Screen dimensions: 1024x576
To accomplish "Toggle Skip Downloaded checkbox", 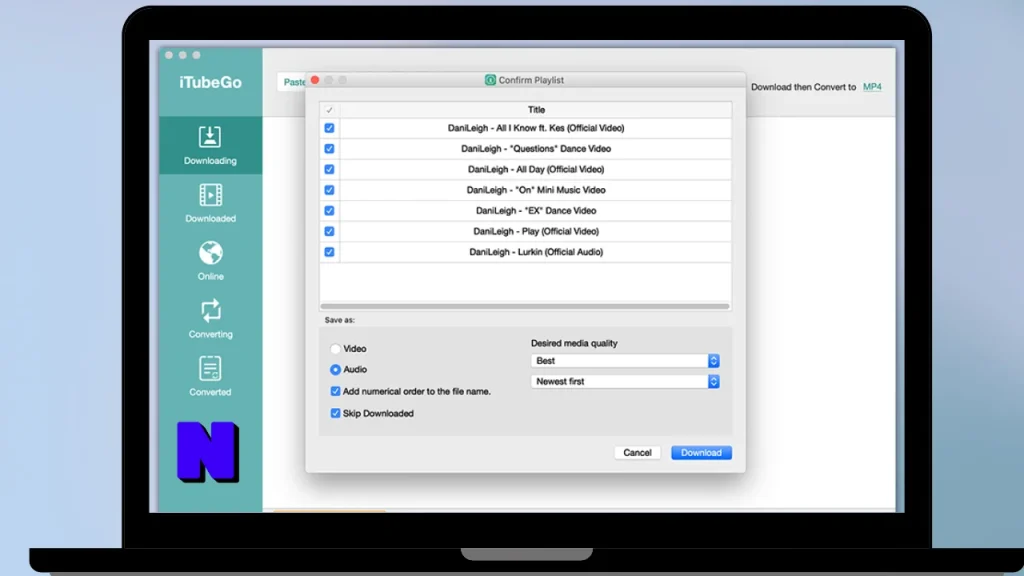I will pos(335,413).
